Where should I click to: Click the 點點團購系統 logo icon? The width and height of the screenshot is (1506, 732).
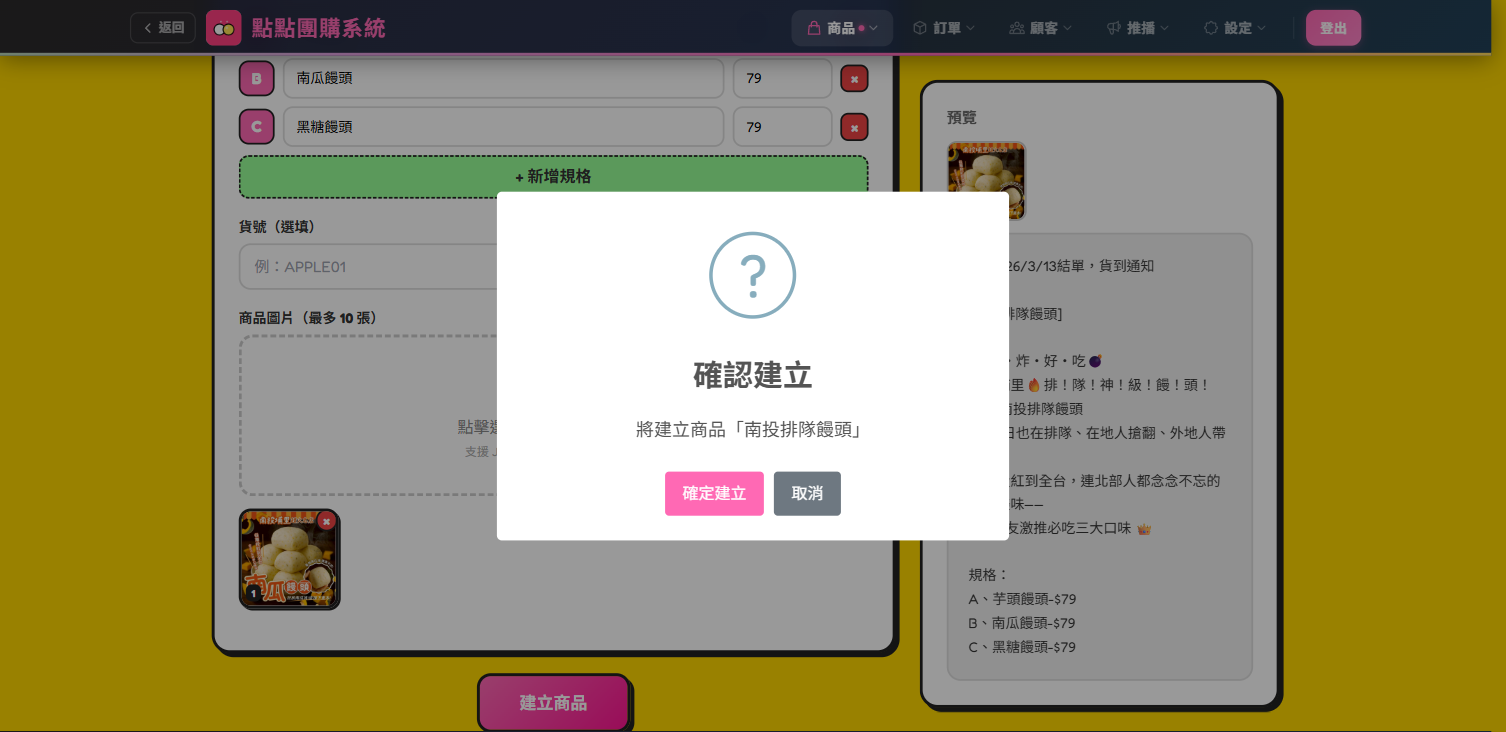click(223, 27)
